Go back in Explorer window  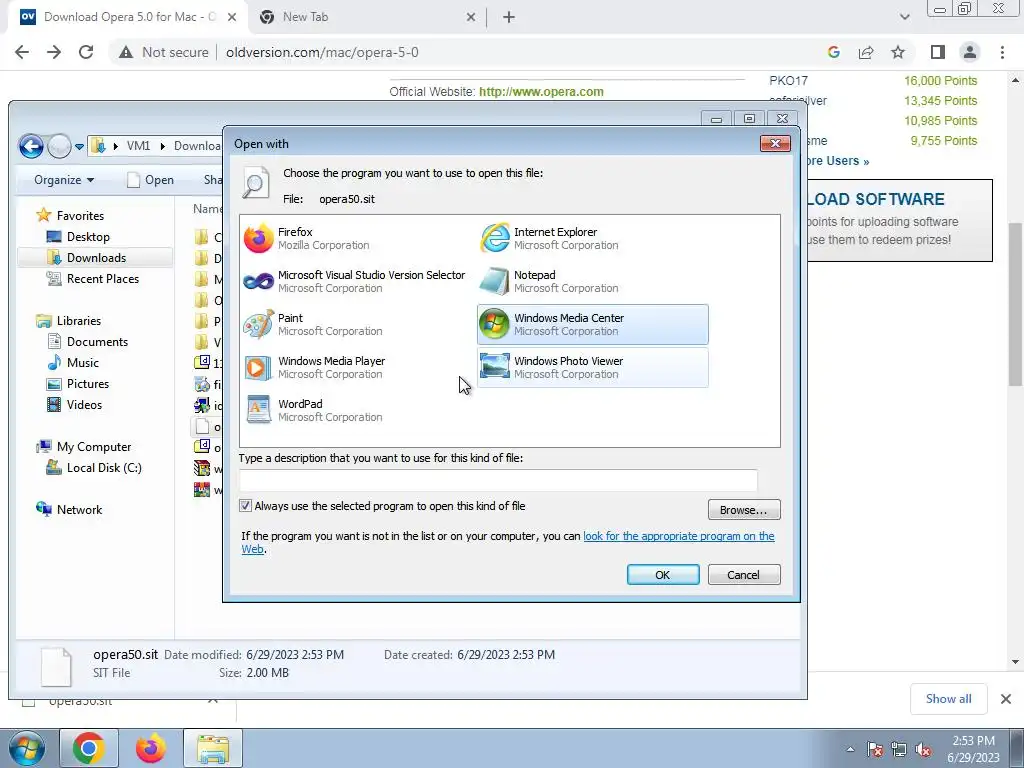(31, 146)
